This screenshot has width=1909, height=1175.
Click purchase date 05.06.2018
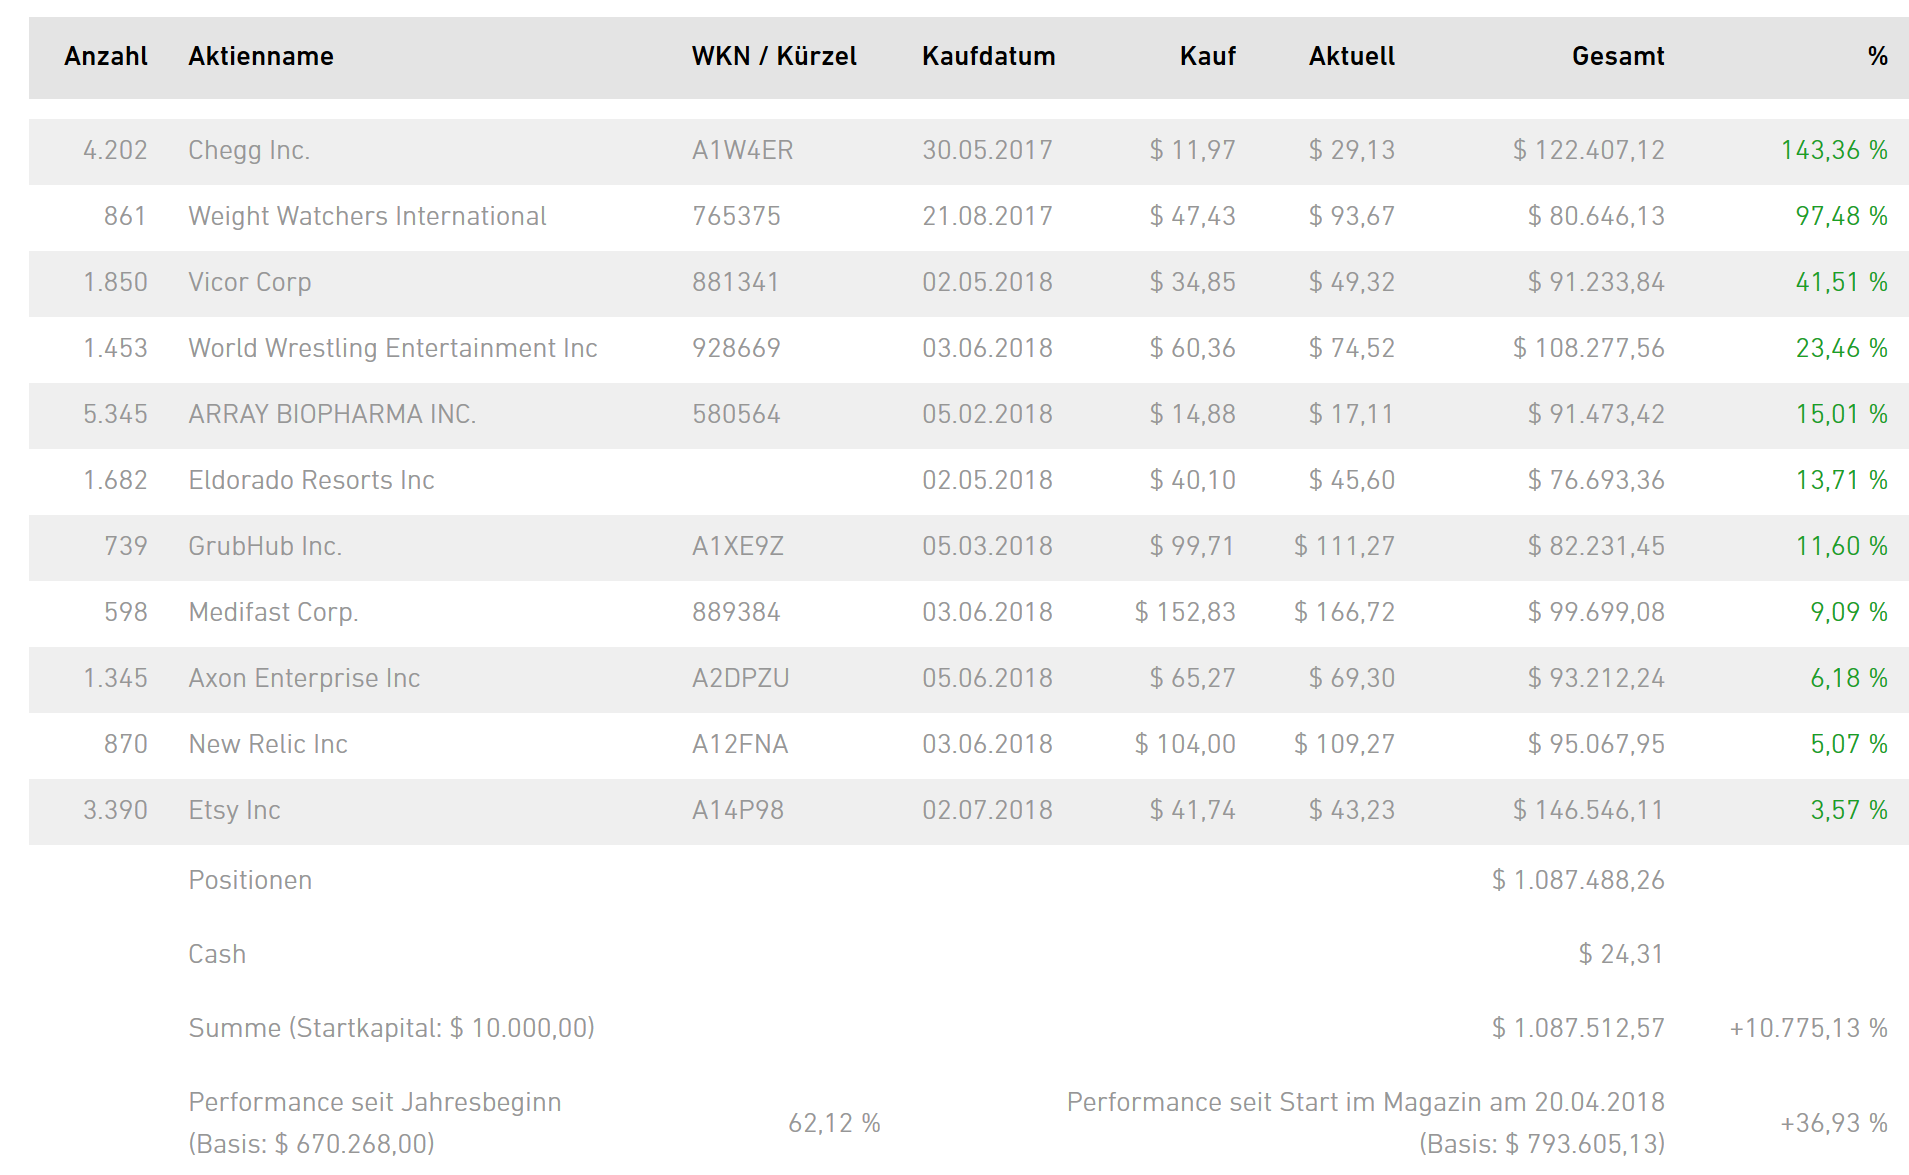[987, 678]
